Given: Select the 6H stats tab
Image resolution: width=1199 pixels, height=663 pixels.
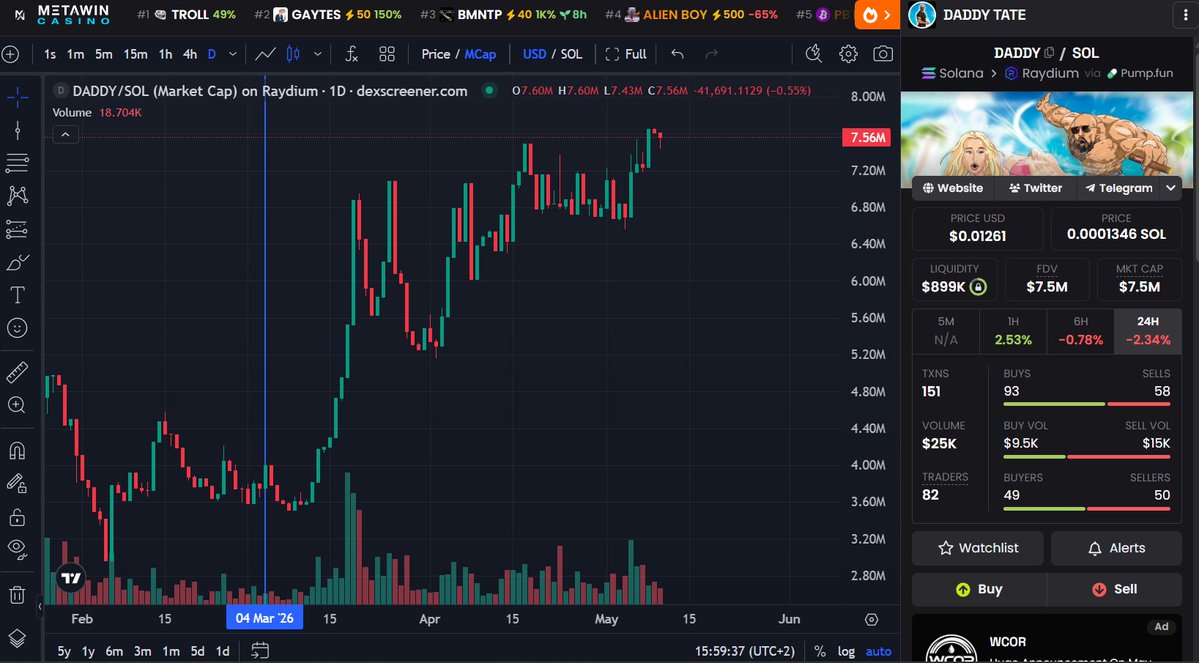Looking at the screenshot, I should tap(1080, 331).
